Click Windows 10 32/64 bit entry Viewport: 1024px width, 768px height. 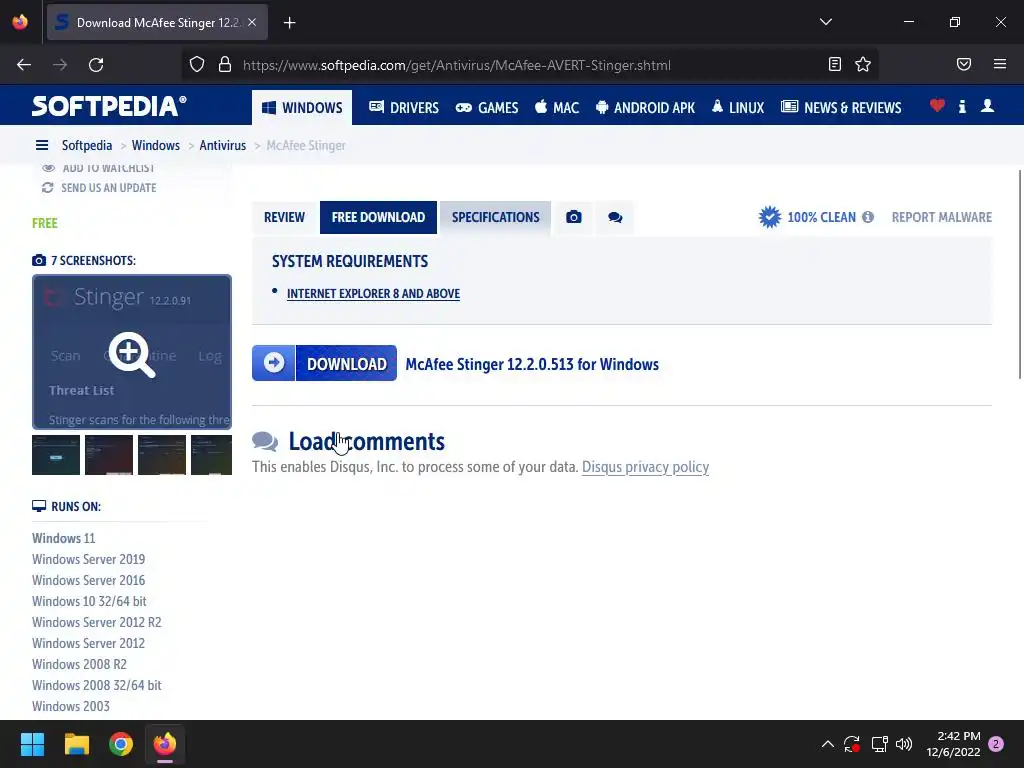click(x=89, y=601)
